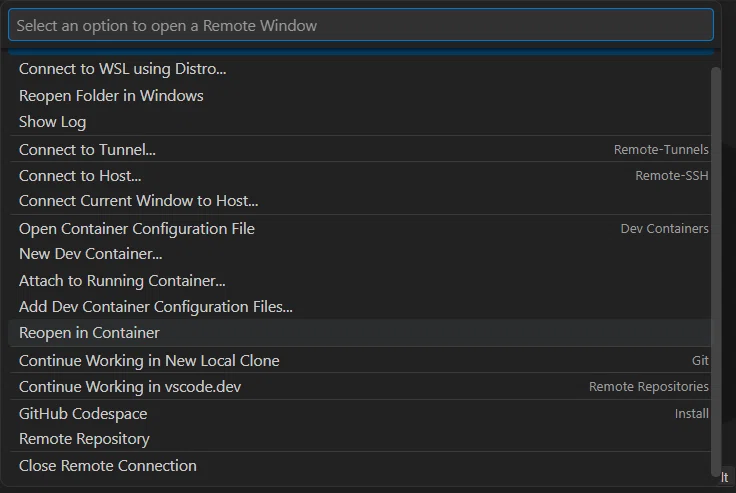Image resolution: width=736 pixels, height=493 pixels.
Task: Select Continue Working in vscode.dev
Action: [360, 386]
